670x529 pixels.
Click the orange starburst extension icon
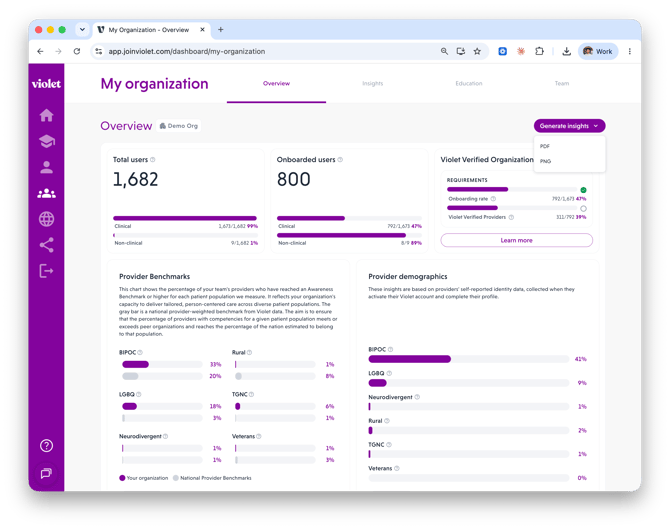coord(521,51)
